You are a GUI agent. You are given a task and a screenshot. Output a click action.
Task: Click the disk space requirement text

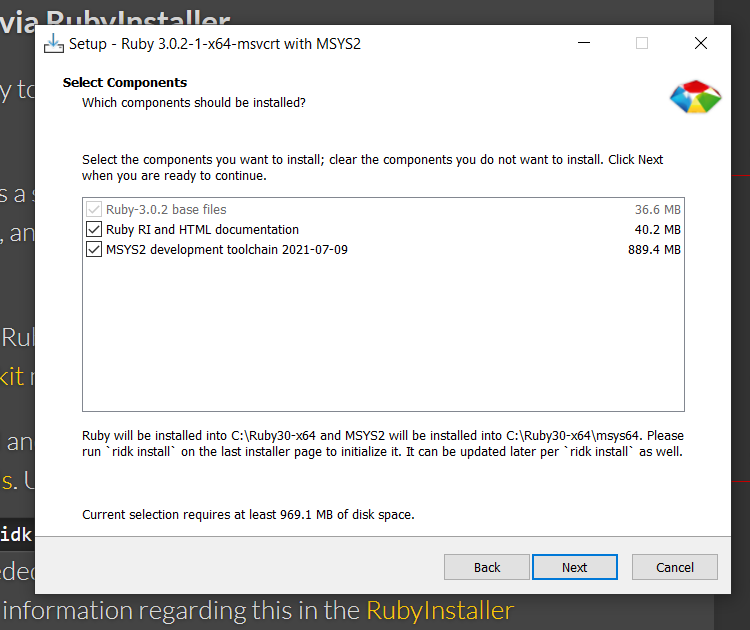coord(248,515)
